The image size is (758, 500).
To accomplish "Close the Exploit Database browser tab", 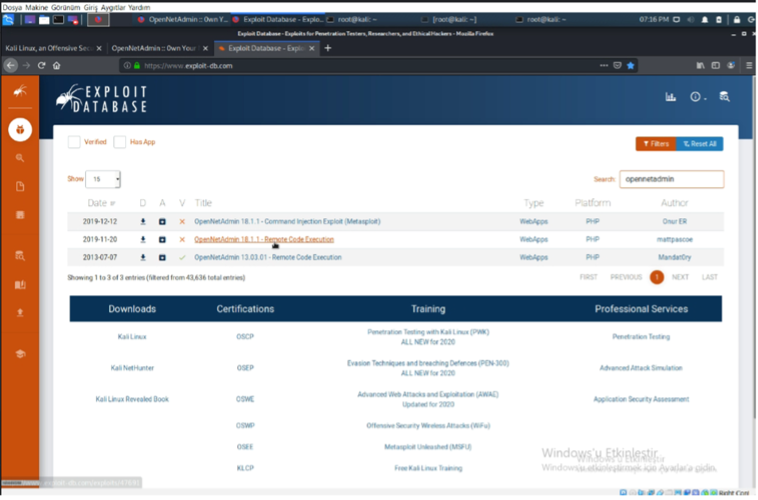I will 312,48.
